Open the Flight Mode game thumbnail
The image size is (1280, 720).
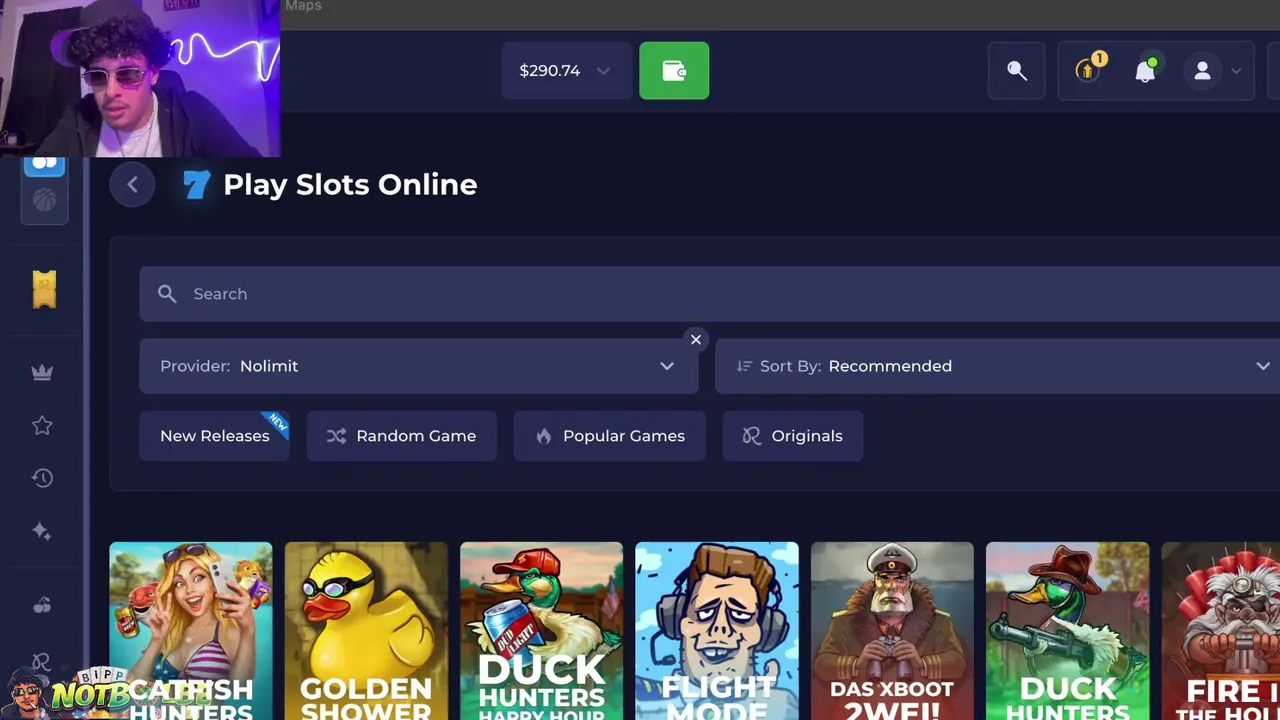[717, 631]
